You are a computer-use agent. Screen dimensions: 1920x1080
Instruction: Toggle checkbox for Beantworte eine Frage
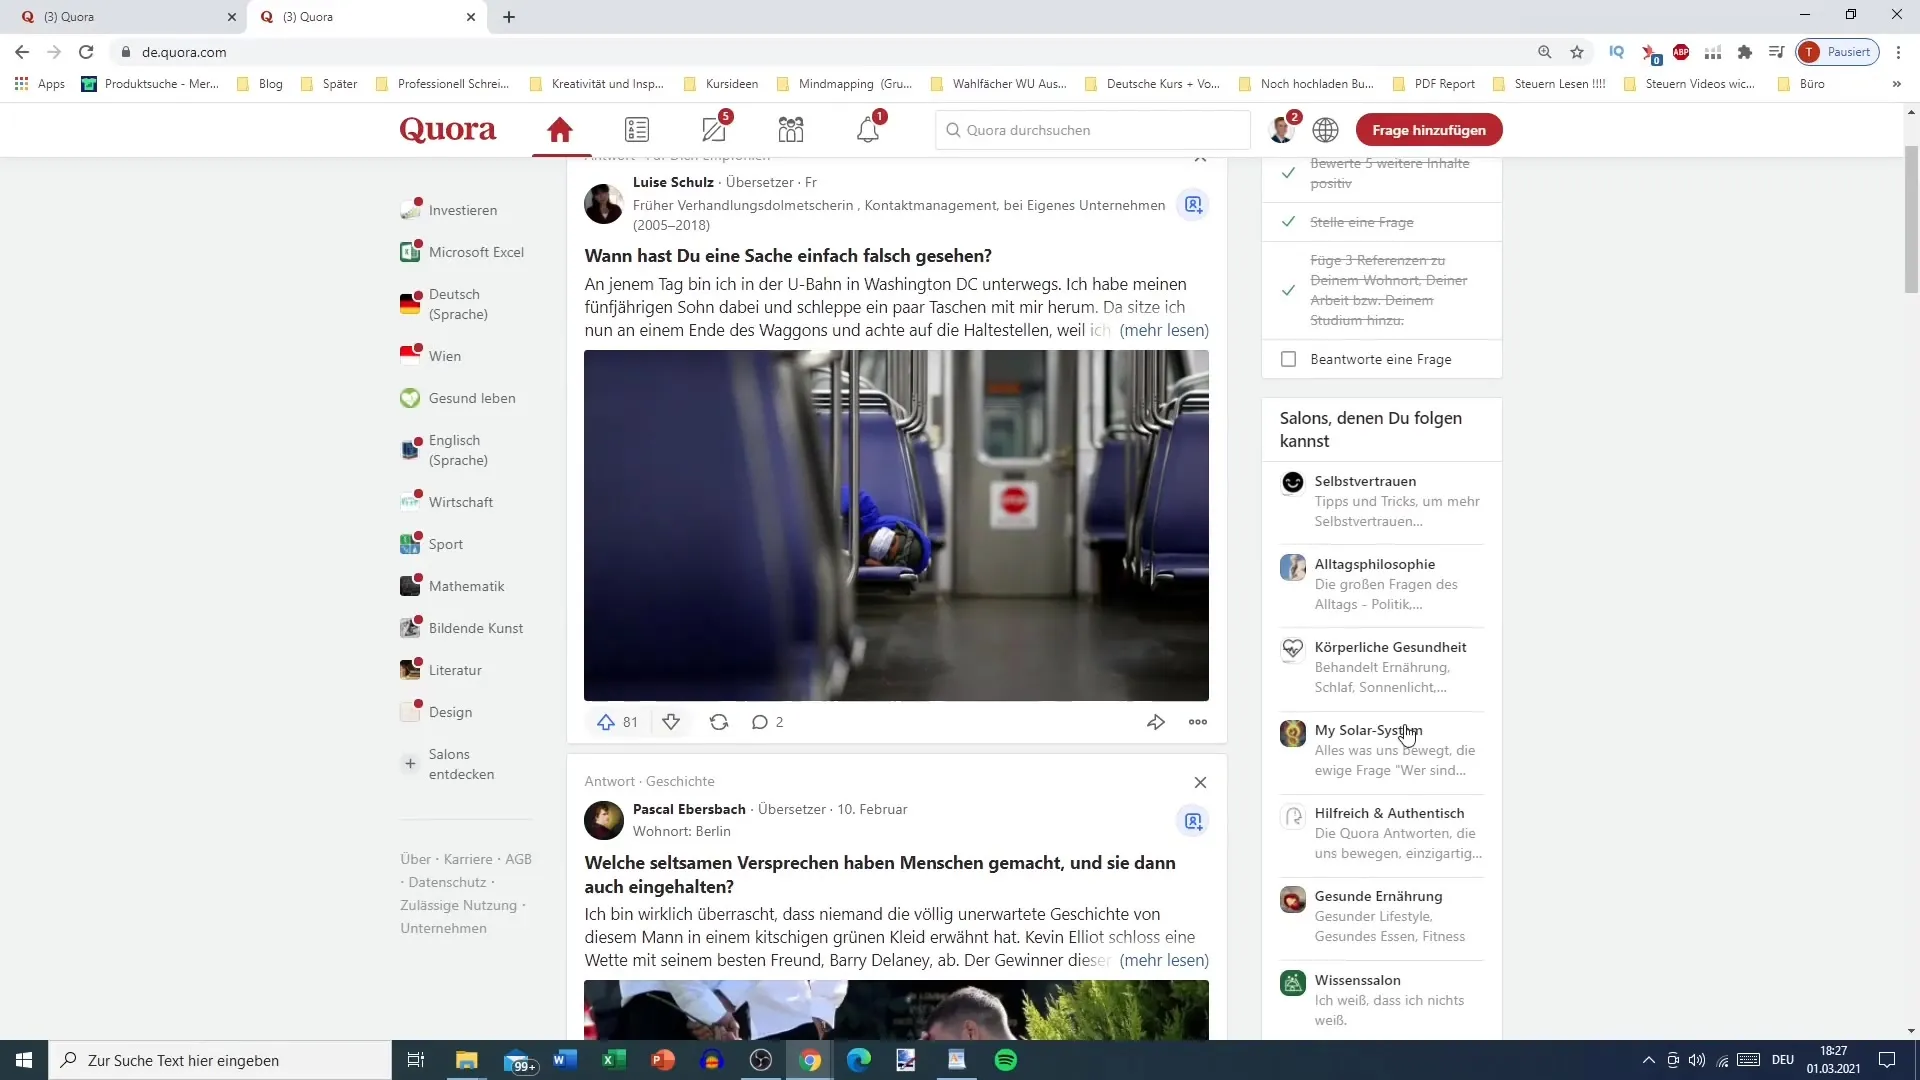pos(1288,359)
